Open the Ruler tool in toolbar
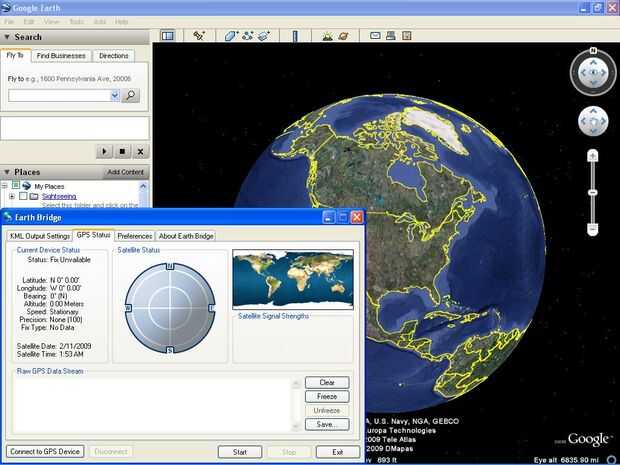Screen dimensions: 620x465 pyautogui.click(x=295, y=36)
